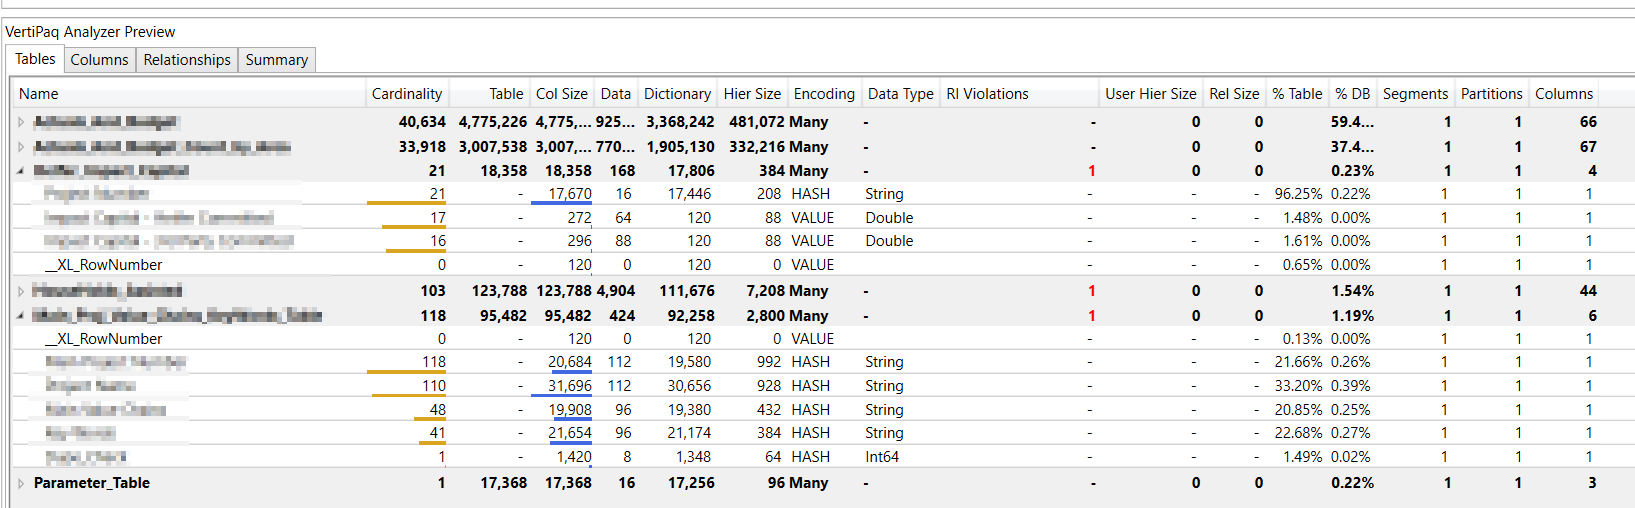The width and height of the screenshot is (1635, 508).
Task: Click the col size value 19,908
Action: click(569, 410)
